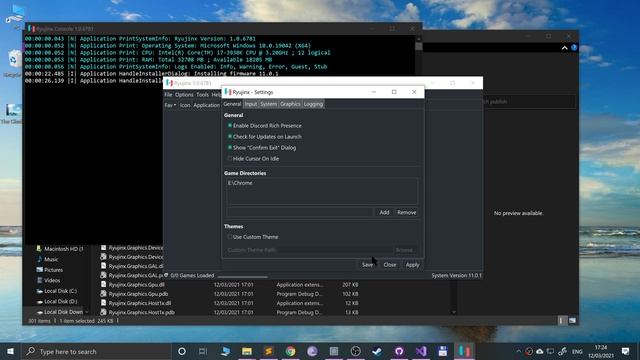Apply the Ryujinx settings
The width and height of the screenshot is (640, 360).
pos(412,265)
